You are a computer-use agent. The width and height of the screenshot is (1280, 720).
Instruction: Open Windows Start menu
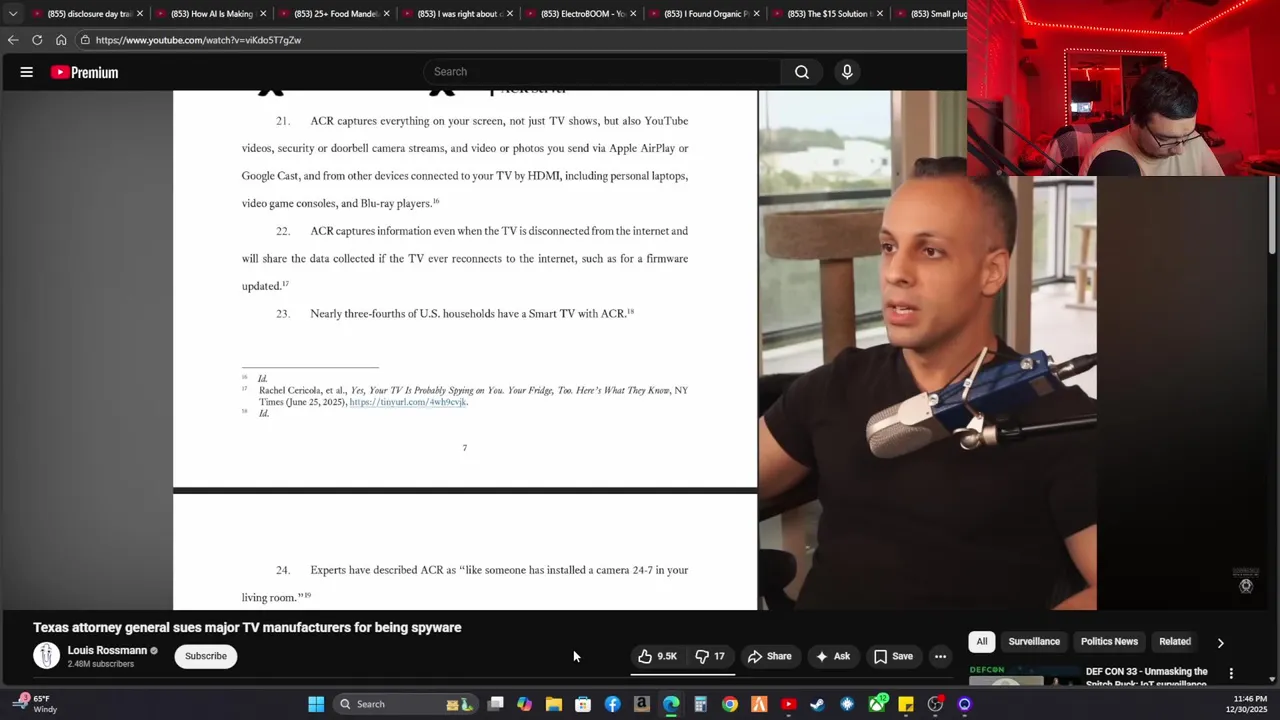tap(316, 704)
